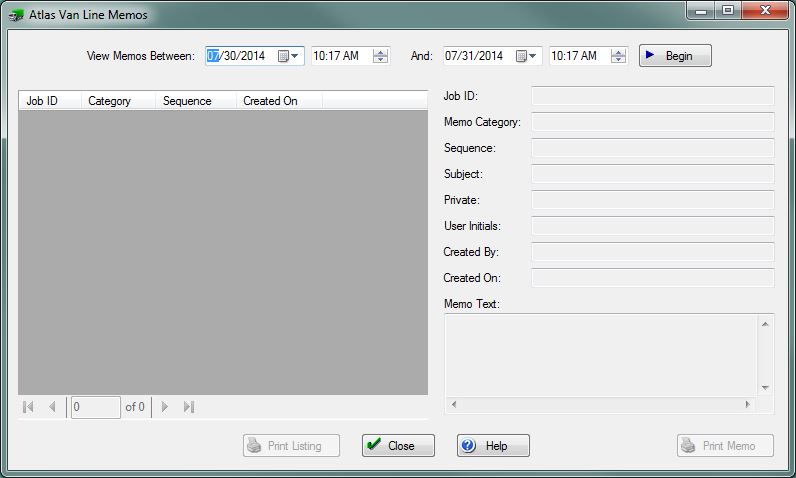Go to first record in navigator
The image size is (796, 478).
(x=28, y=407)
